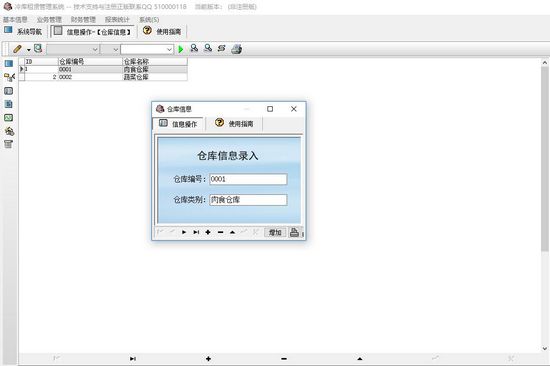Click the up-triangle edit icon in the dialog navigator
The height and width of the screenshot is (366, 550).
pyautogui.click(x=232, y=232)
